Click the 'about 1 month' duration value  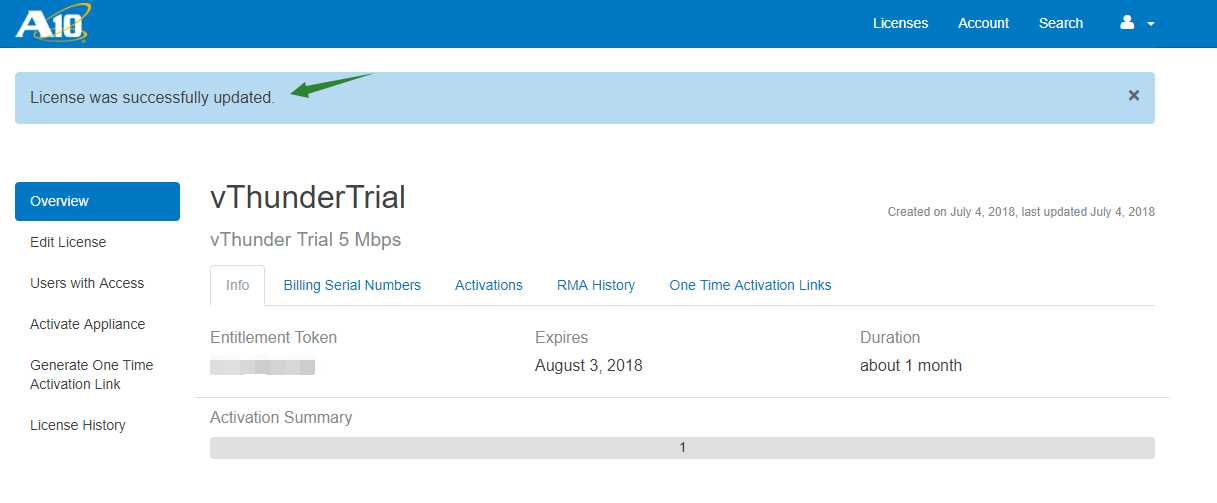[x=911, y=366]
